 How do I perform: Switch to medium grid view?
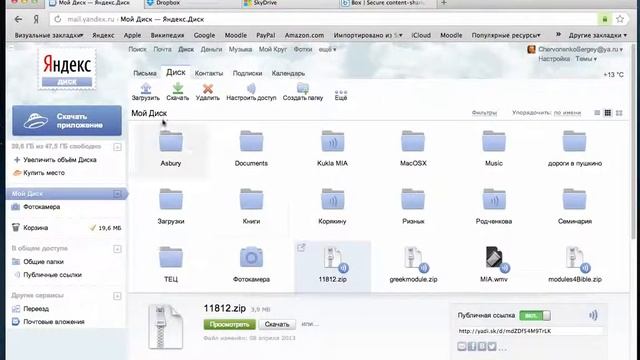608,113
